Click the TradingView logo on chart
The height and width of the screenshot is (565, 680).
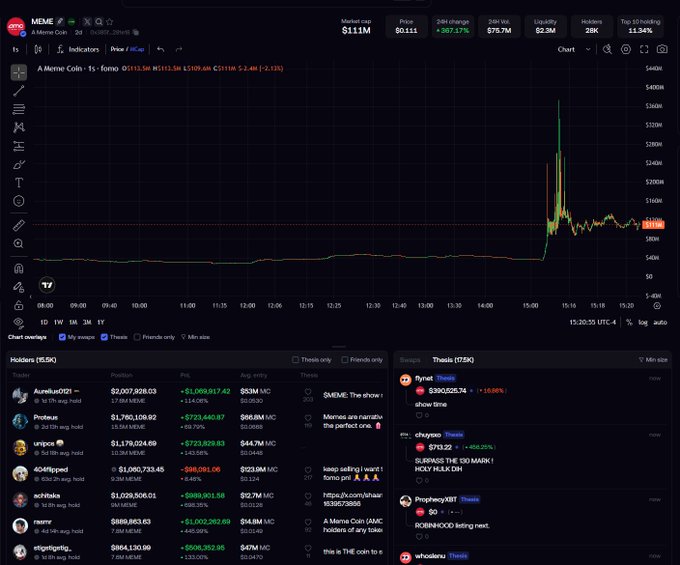coord(47,285)
